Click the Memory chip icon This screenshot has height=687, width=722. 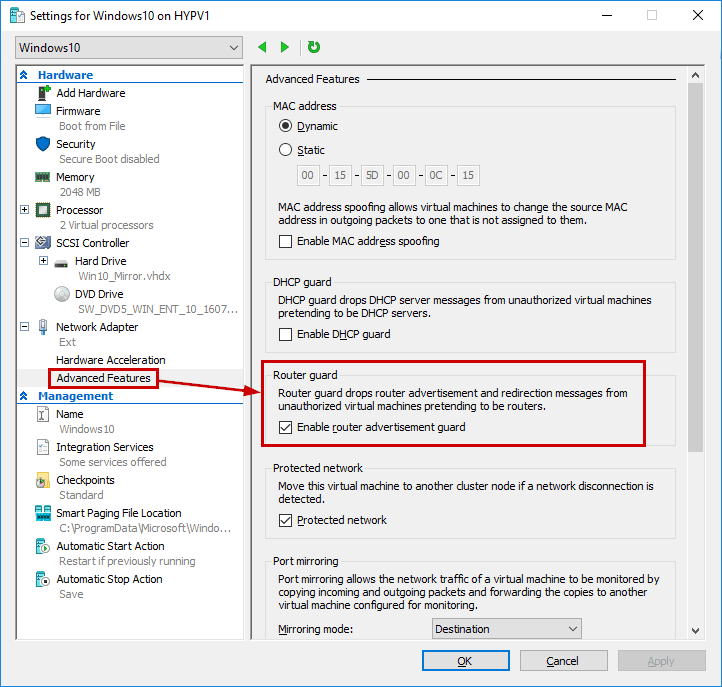tap(43, 177)
